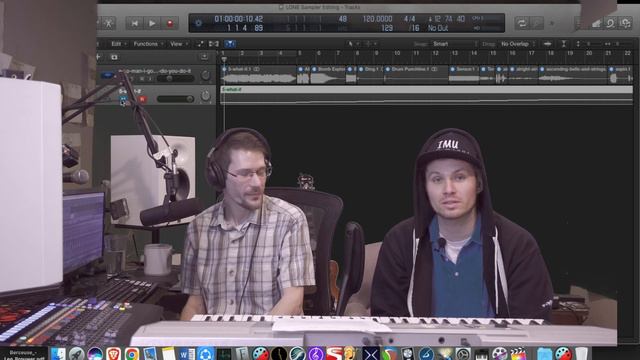This screenshot has height=360, width=640.
Task: Open Brave browser from the Dock
Action: pos(113,354)
